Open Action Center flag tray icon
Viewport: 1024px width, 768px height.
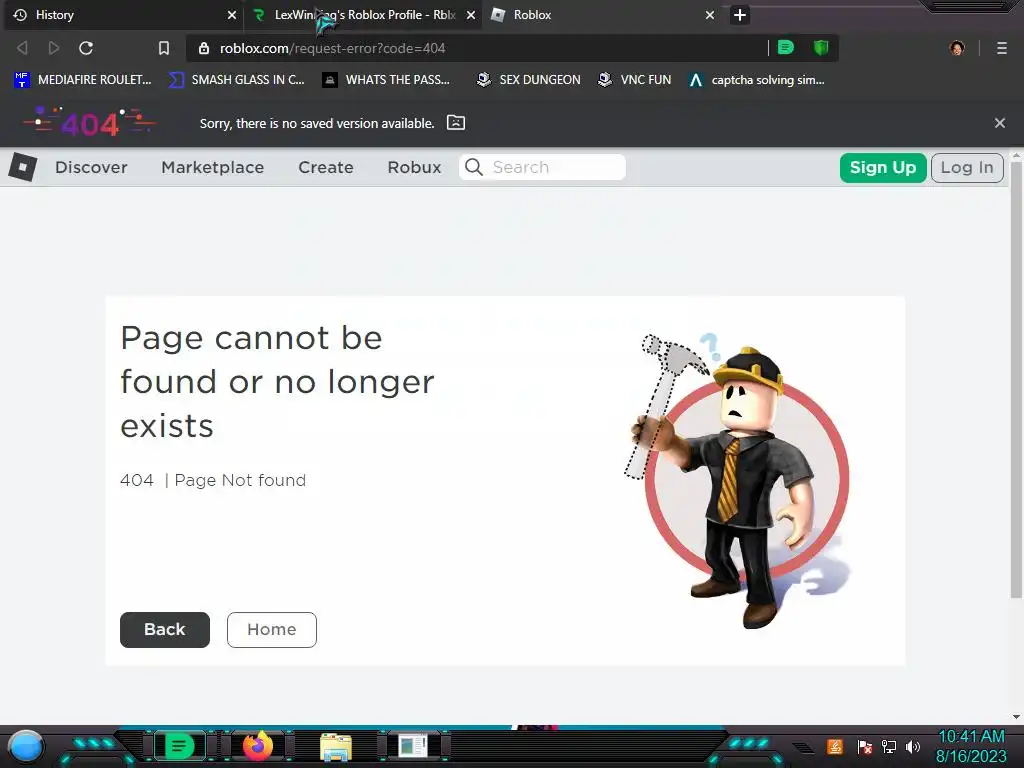[865, 746]
